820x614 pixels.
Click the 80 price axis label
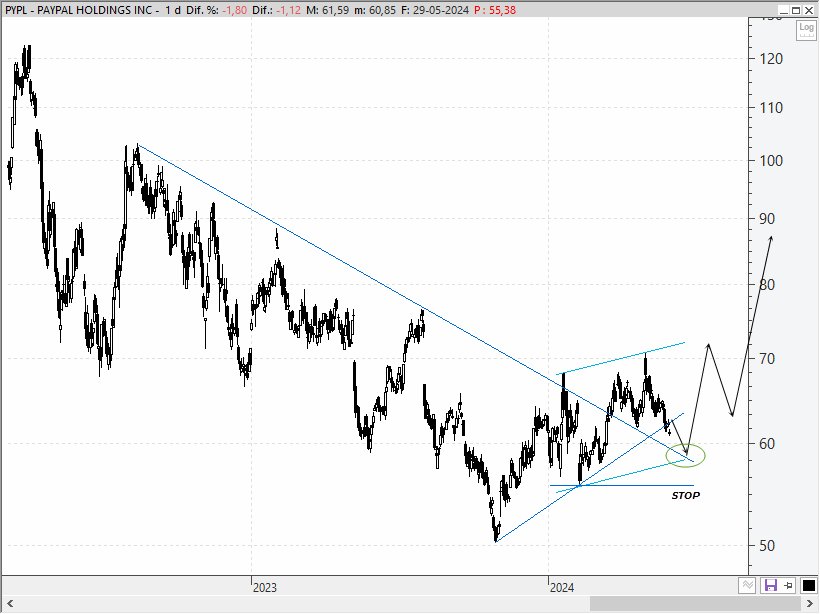coord(767,285)
